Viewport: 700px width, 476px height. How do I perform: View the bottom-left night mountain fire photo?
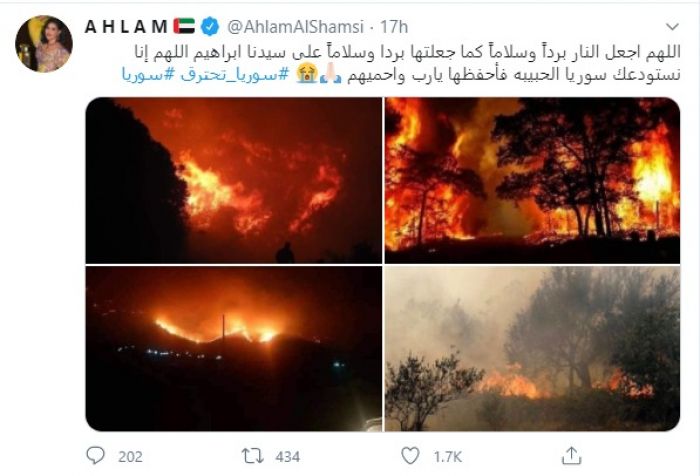pyautogui.click(x=233, y=348)
